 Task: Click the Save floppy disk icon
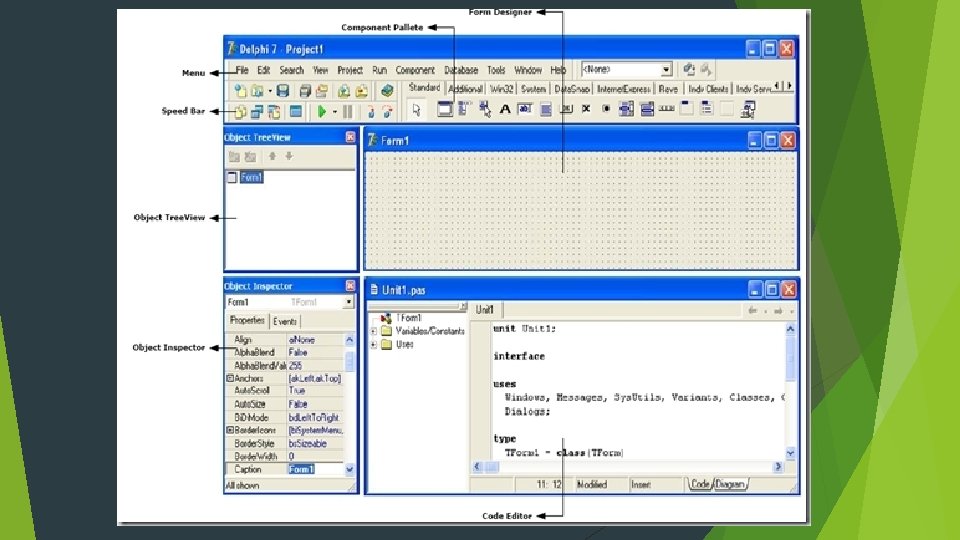pos(282,91)
